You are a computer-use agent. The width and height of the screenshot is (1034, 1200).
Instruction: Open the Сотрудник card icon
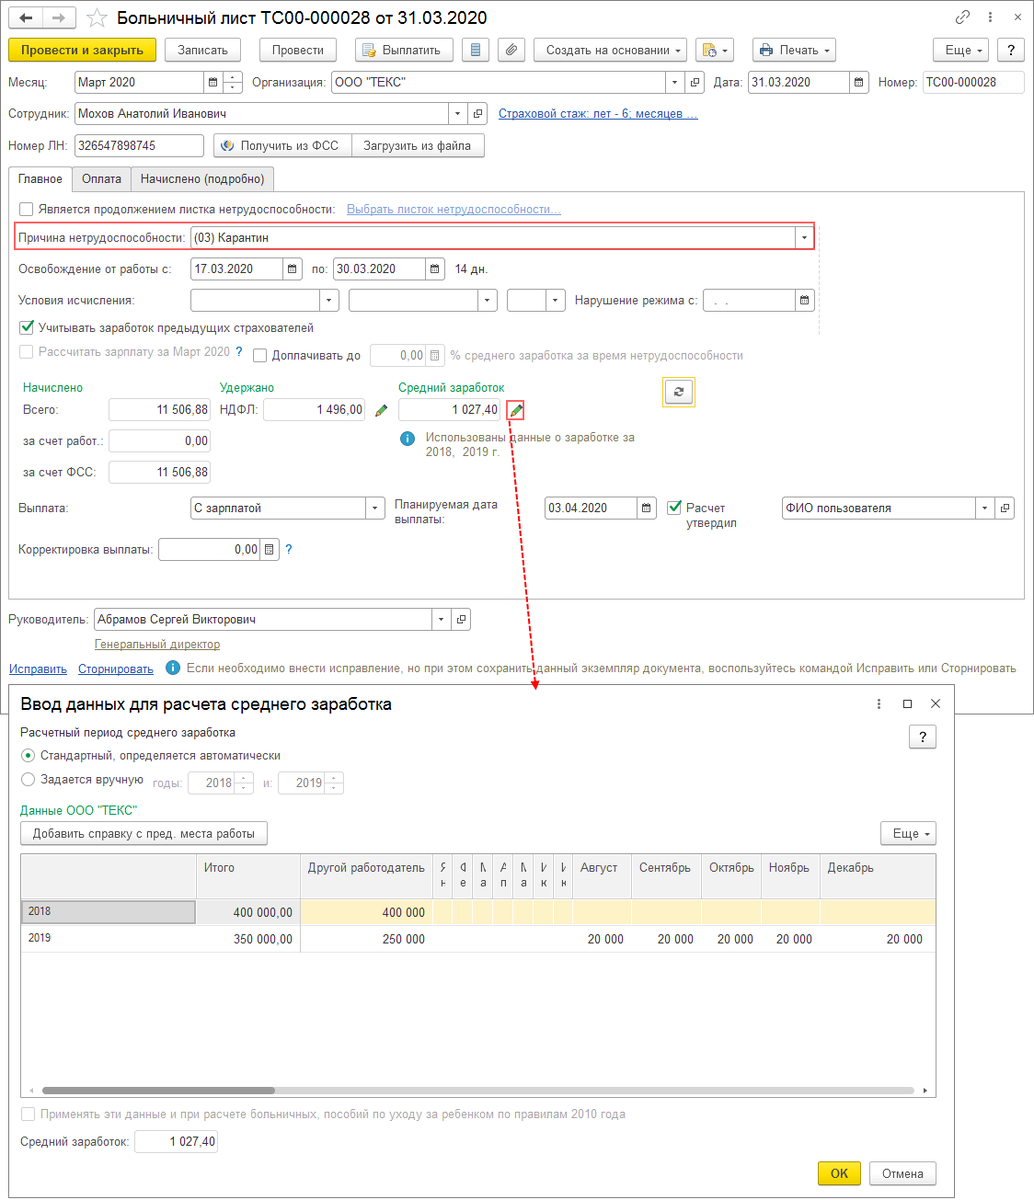tap(478, 114)
